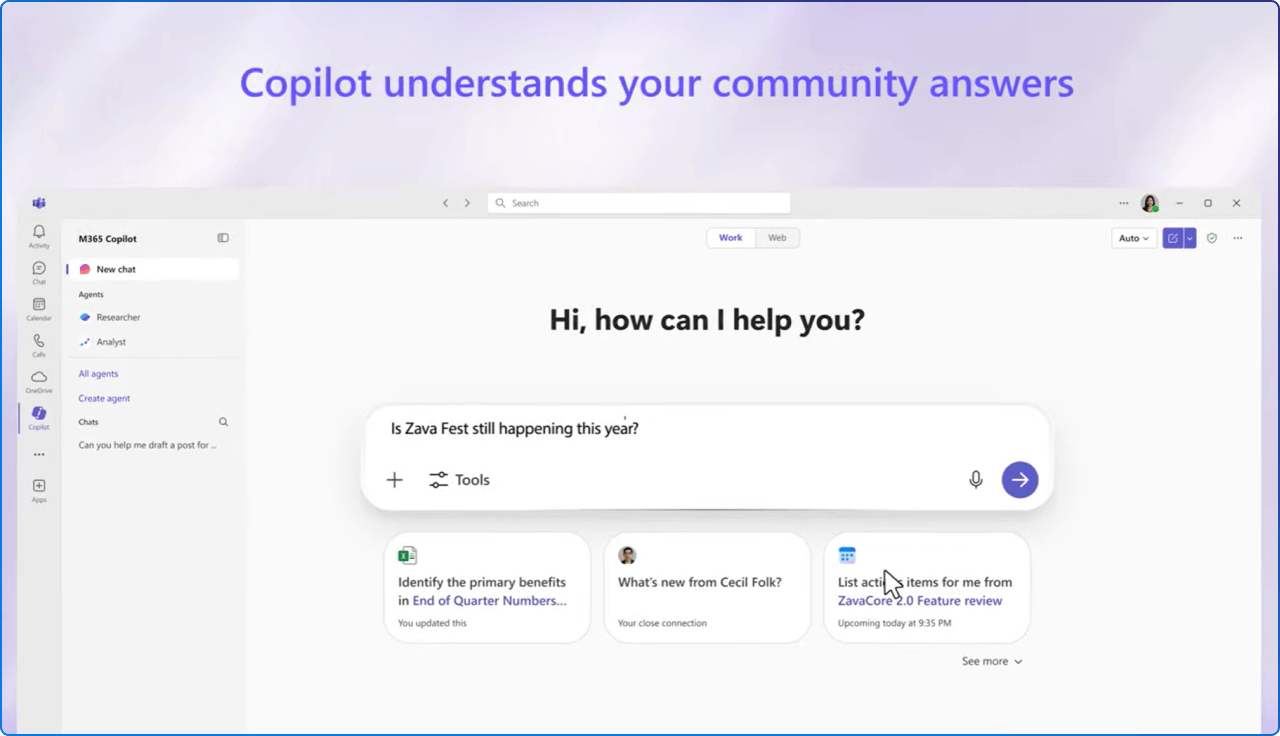Search chats with magnifier icon
Image resolution: width=1280 pixels, height=736 pixels.
pos(224,422)
